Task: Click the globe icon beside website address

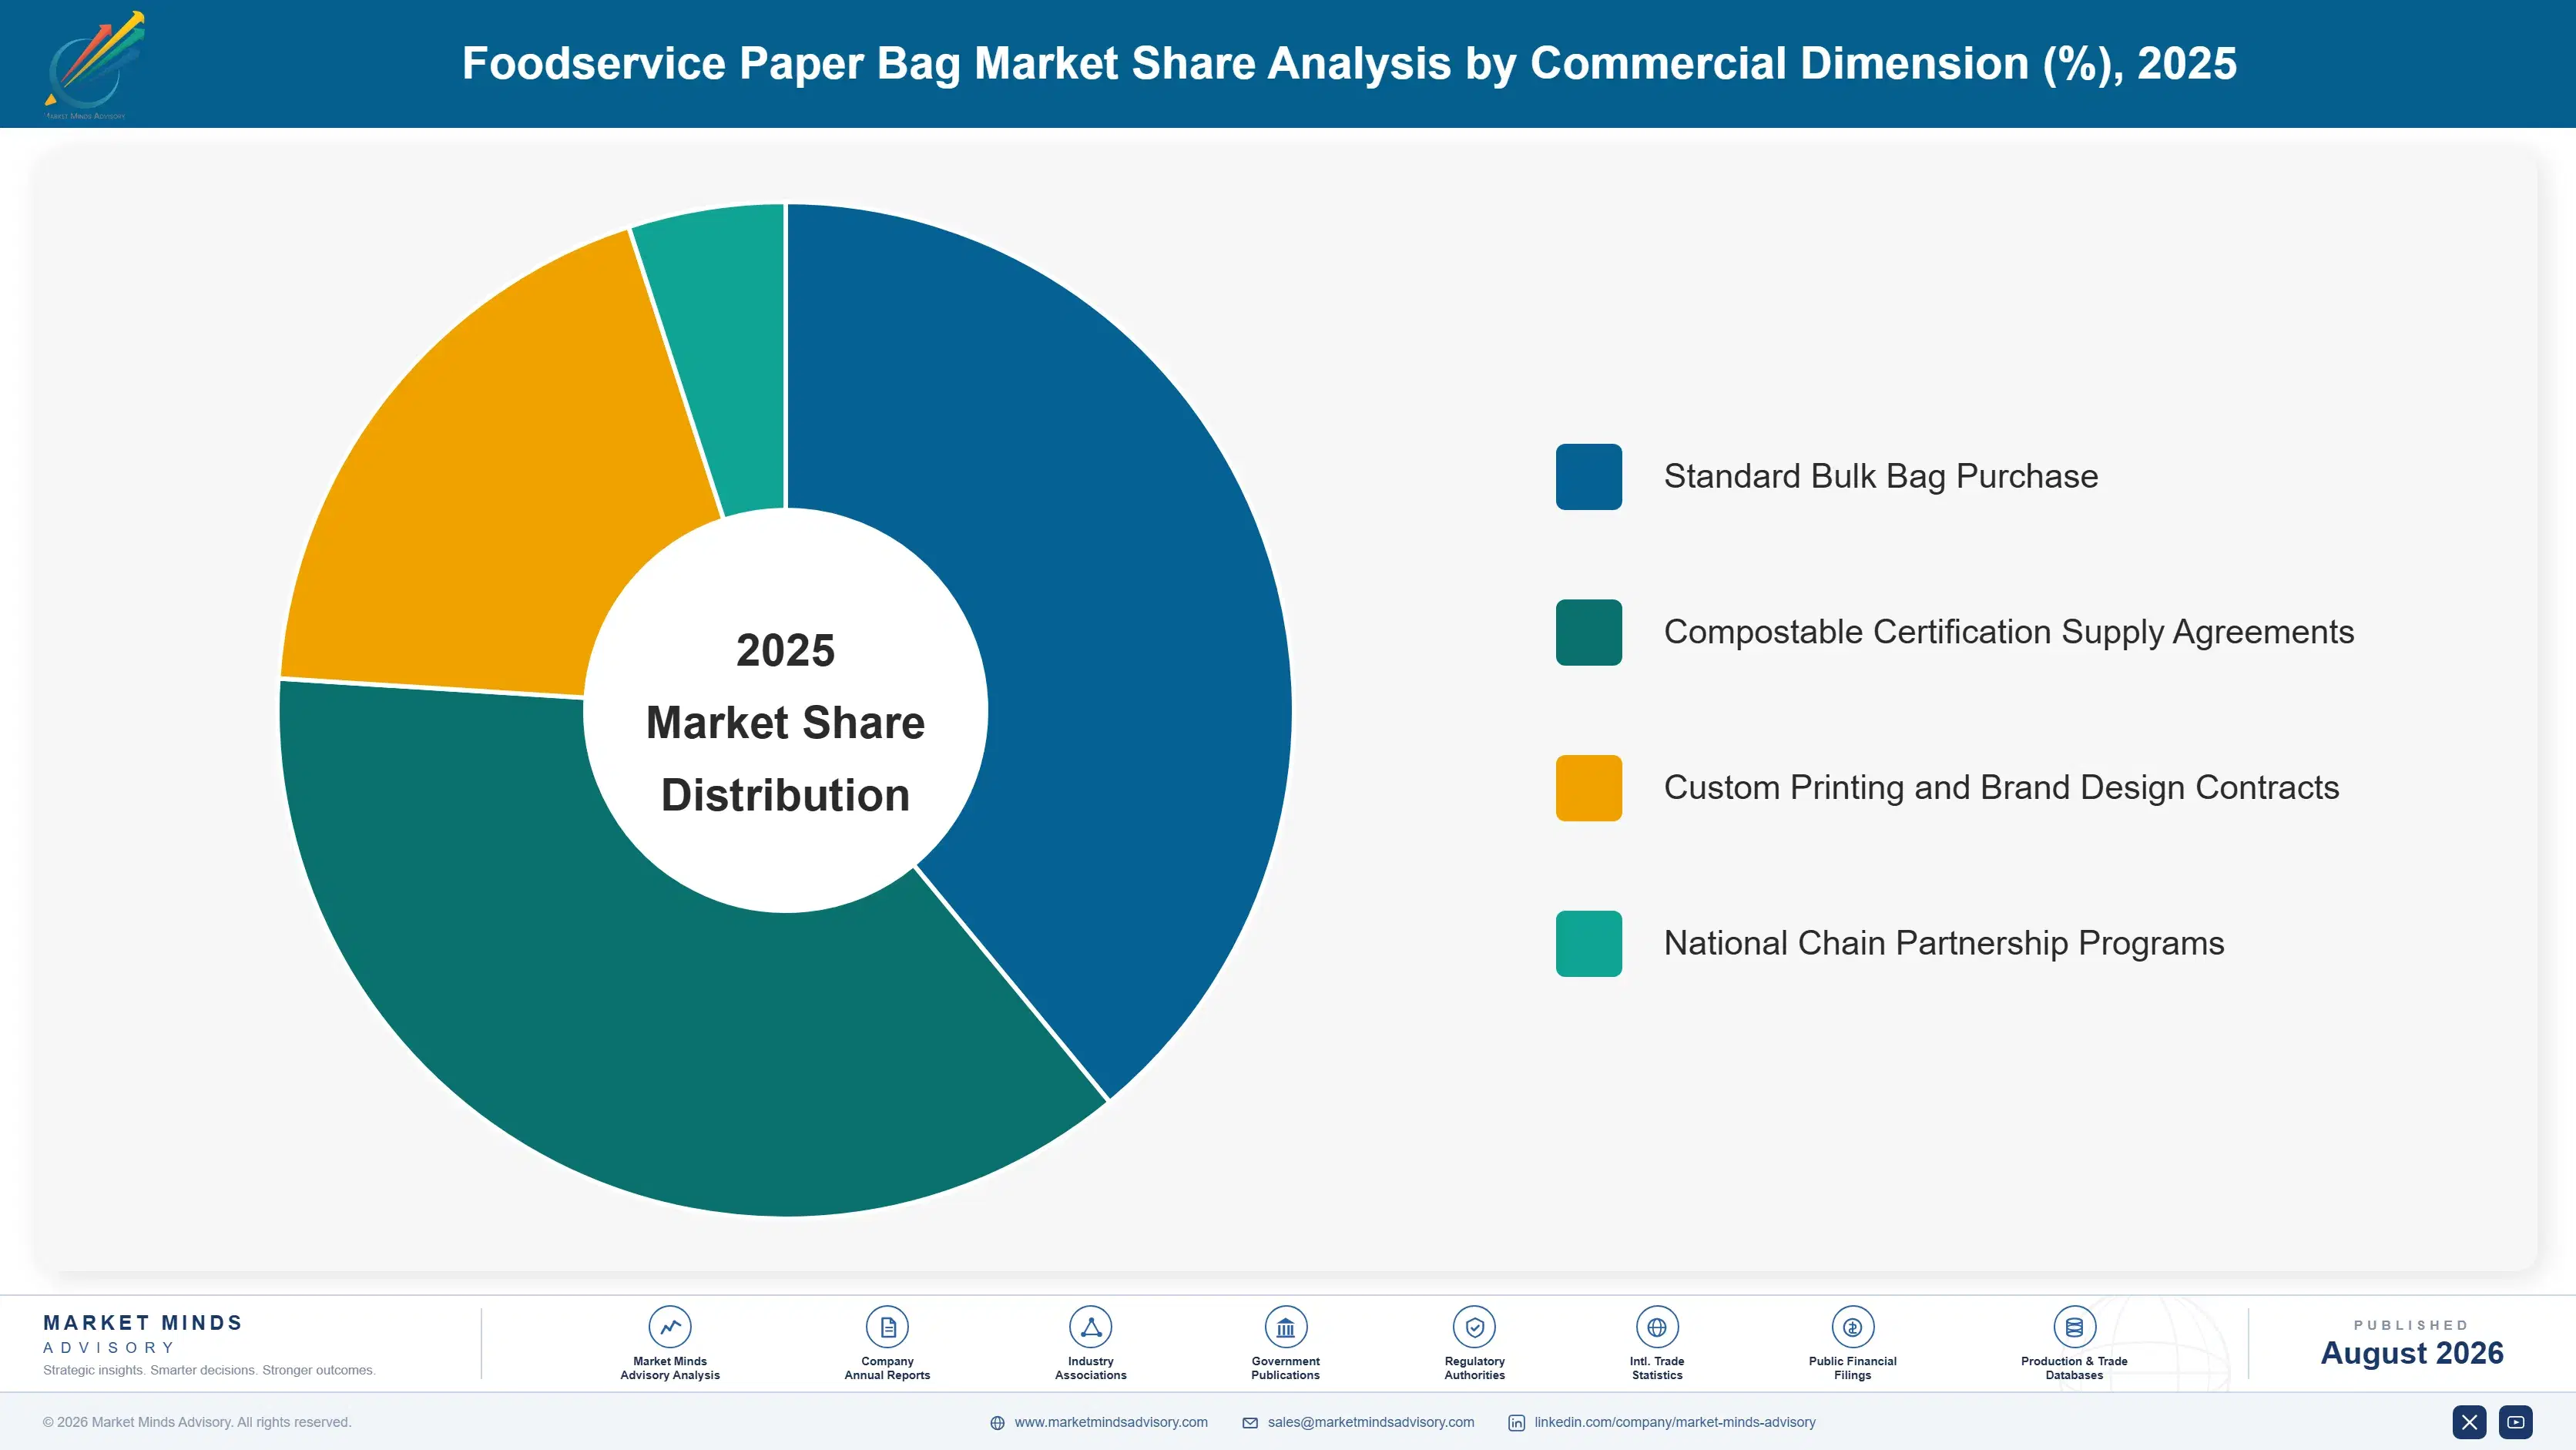Action: pos(997,1423)
